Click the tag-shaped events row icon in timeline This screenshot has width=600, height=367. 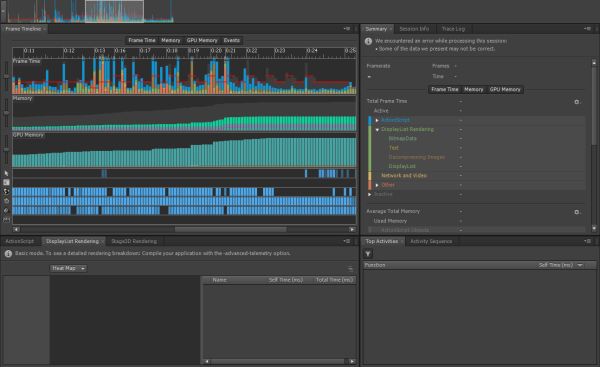6,210
